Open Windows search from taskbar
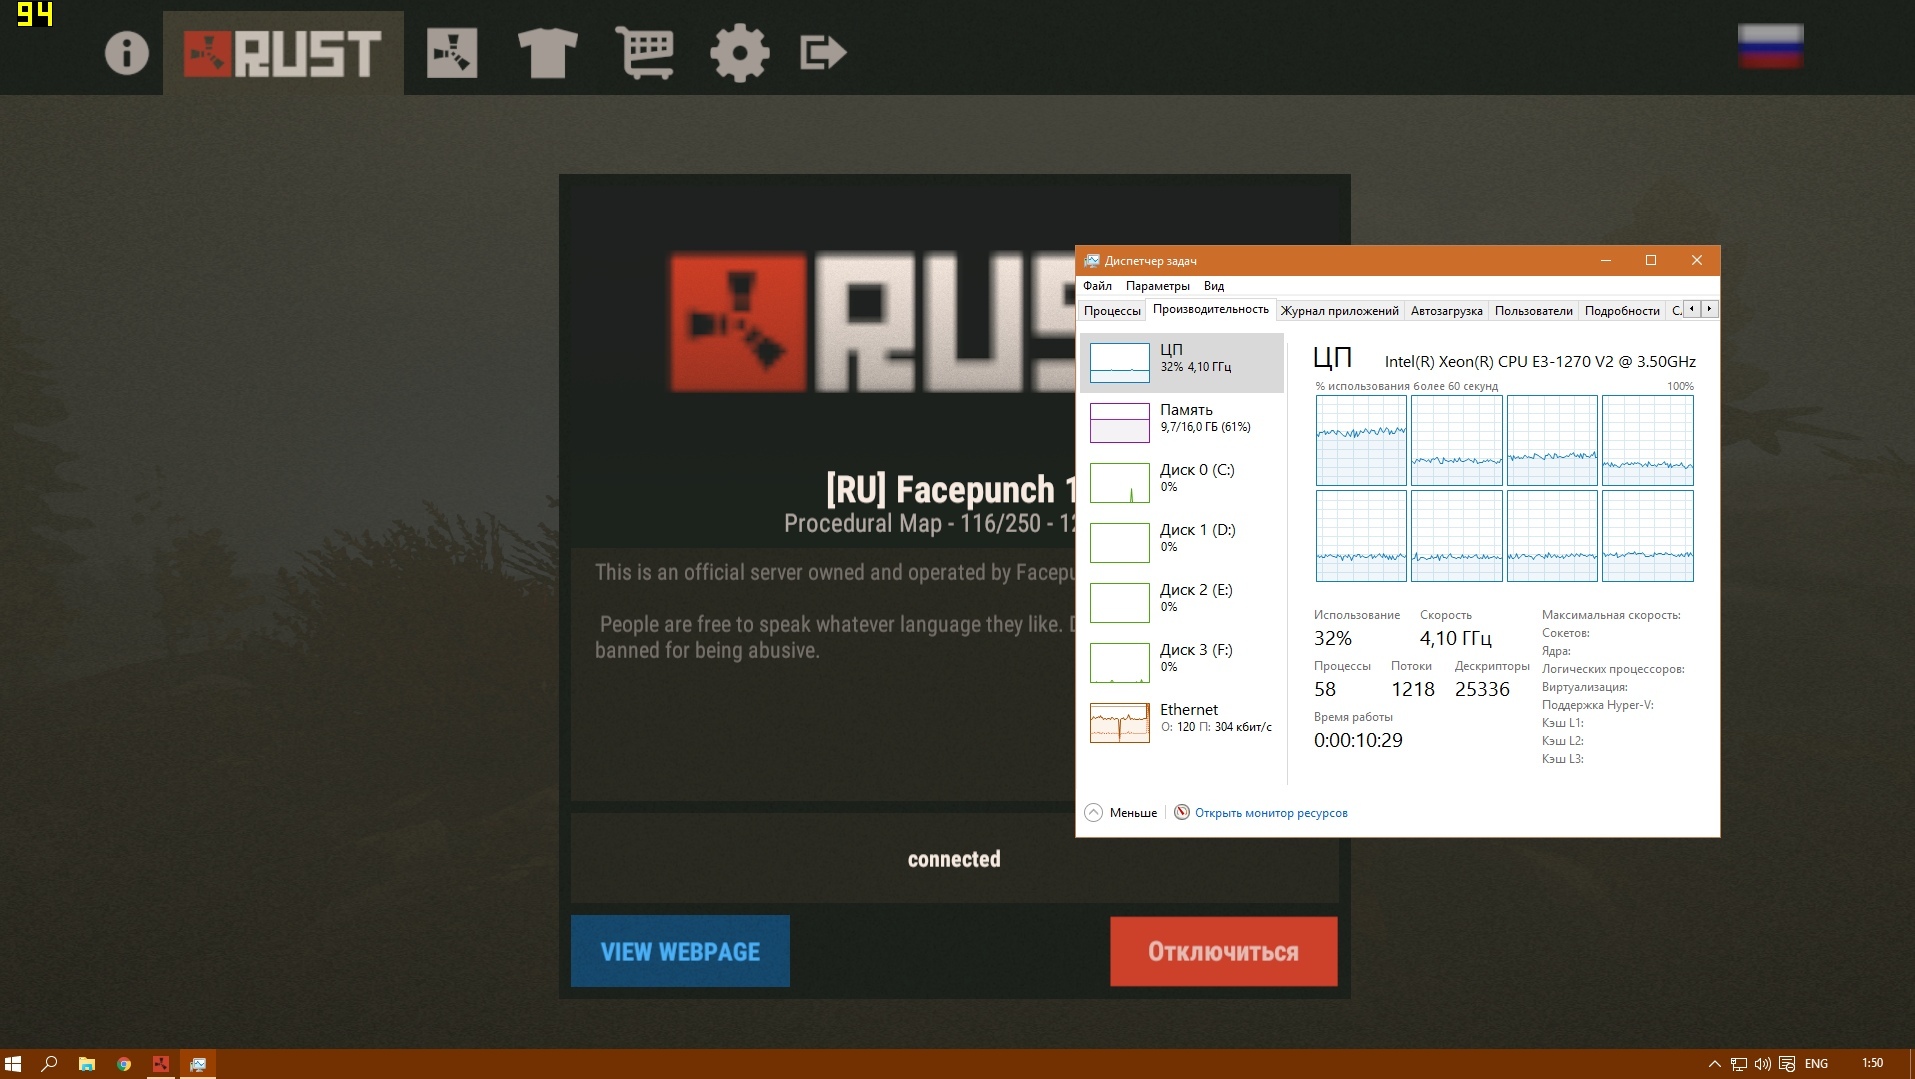Screen dimensions: 1915x1079 (x=49, y=1064)
